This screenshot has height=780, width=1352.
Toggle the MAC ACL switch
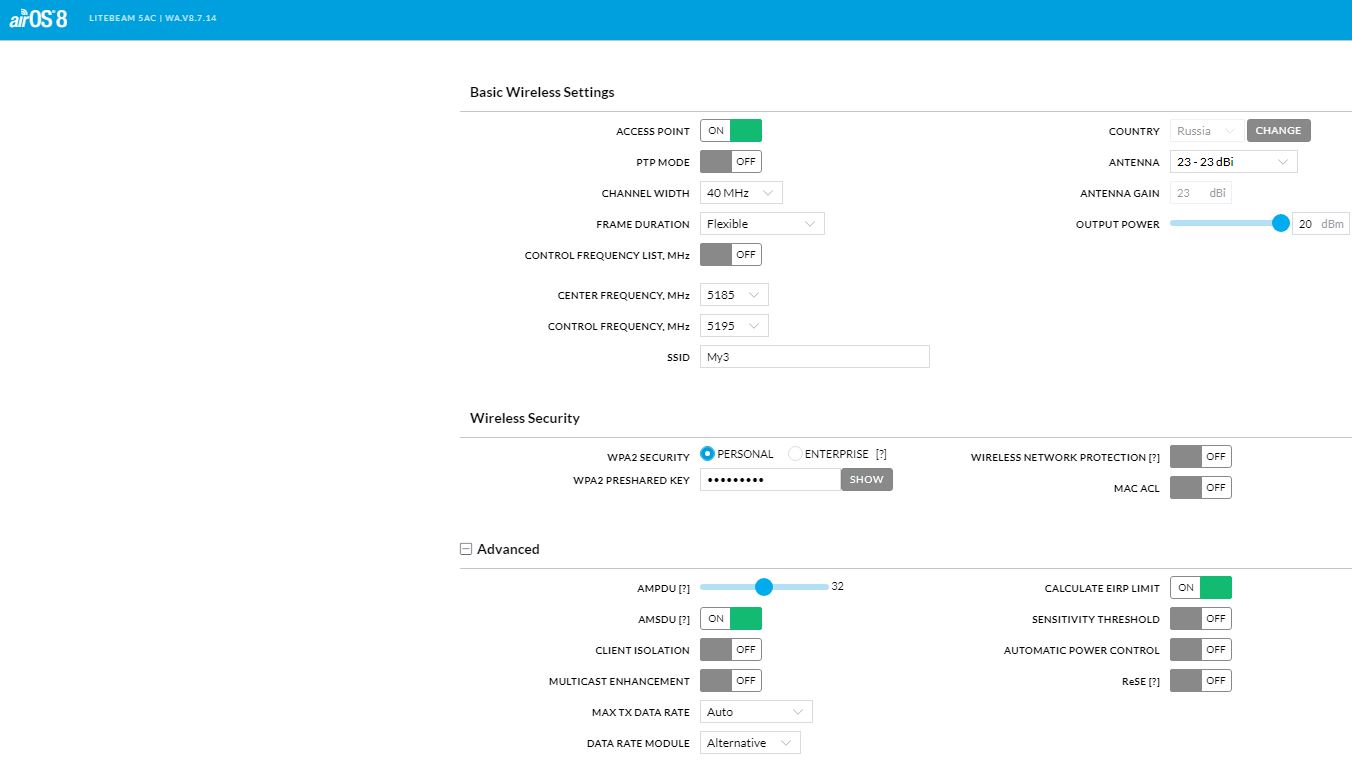(x=1201, y=488)
